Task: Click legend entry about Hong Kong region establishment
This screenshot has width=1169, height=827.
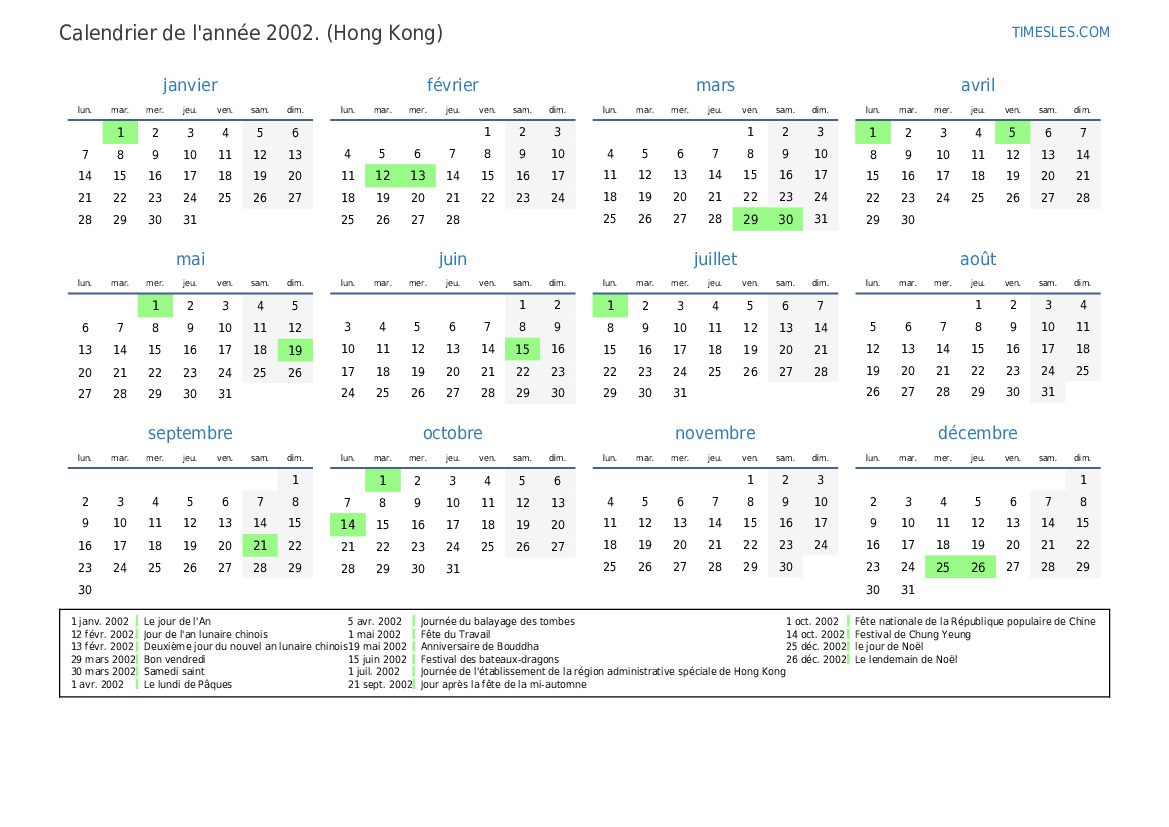Action: 602,672
